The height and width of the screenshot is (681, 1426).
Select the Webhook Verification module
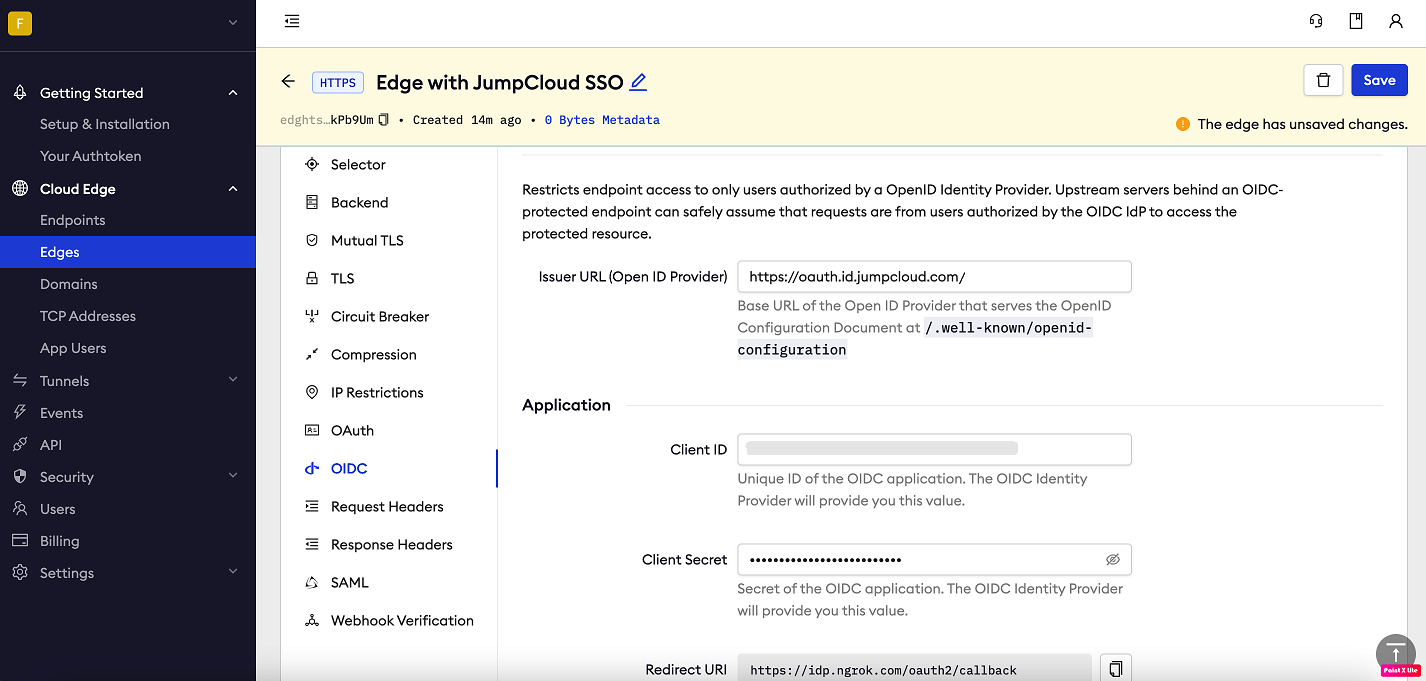pos(402,620)
